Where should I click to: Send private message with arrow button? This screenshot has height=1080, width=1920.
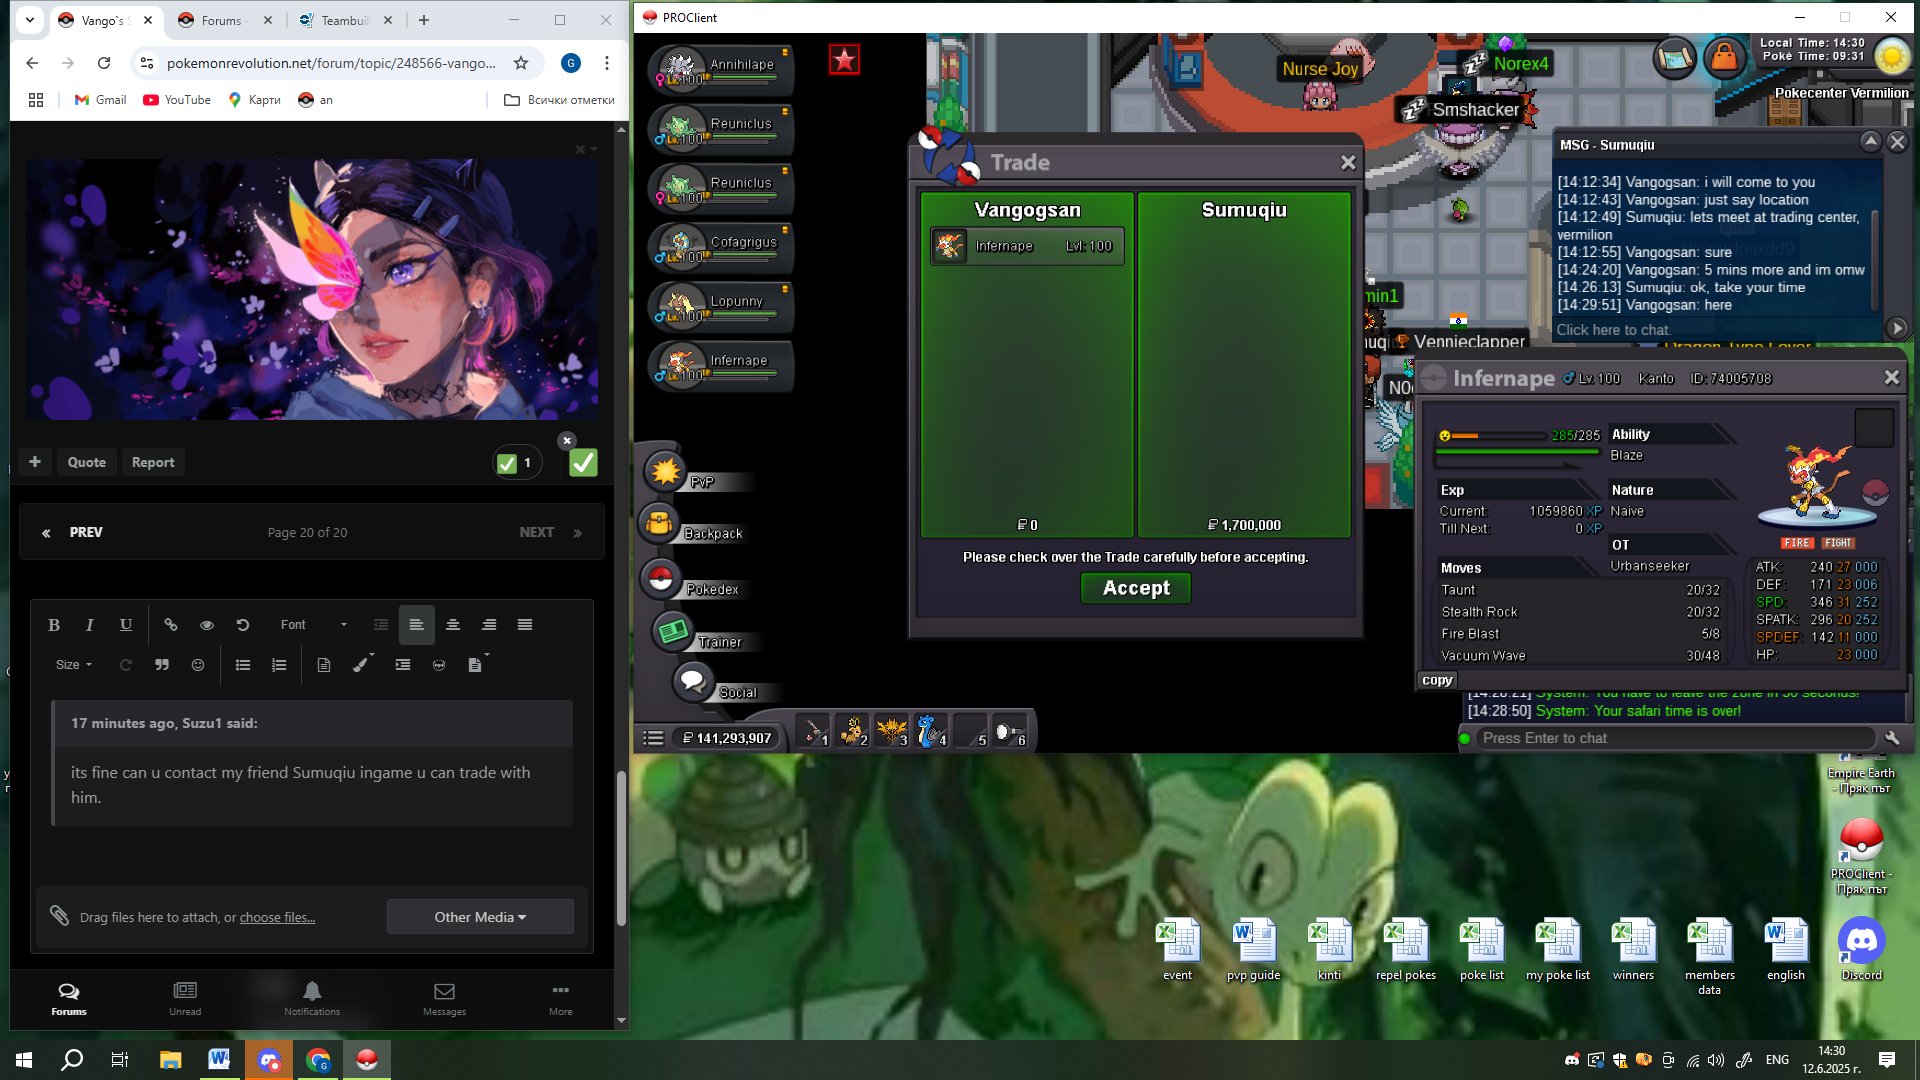tap(1897, 328)
